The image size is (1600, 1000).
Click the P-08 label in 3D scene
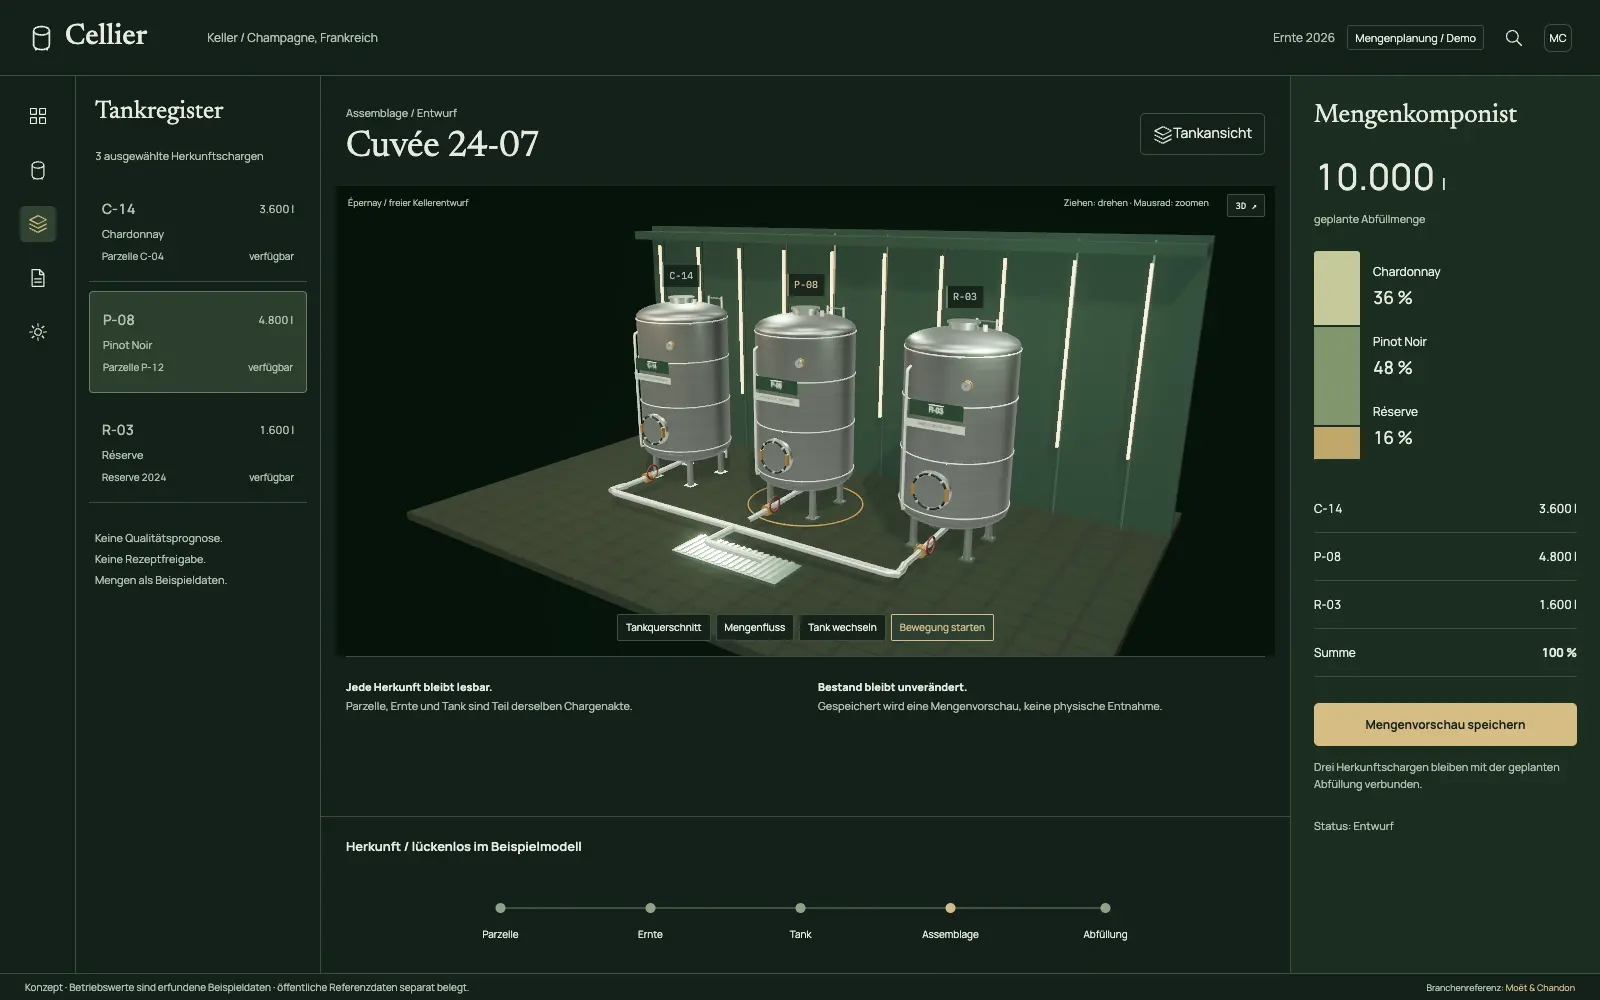click(806, 285)
